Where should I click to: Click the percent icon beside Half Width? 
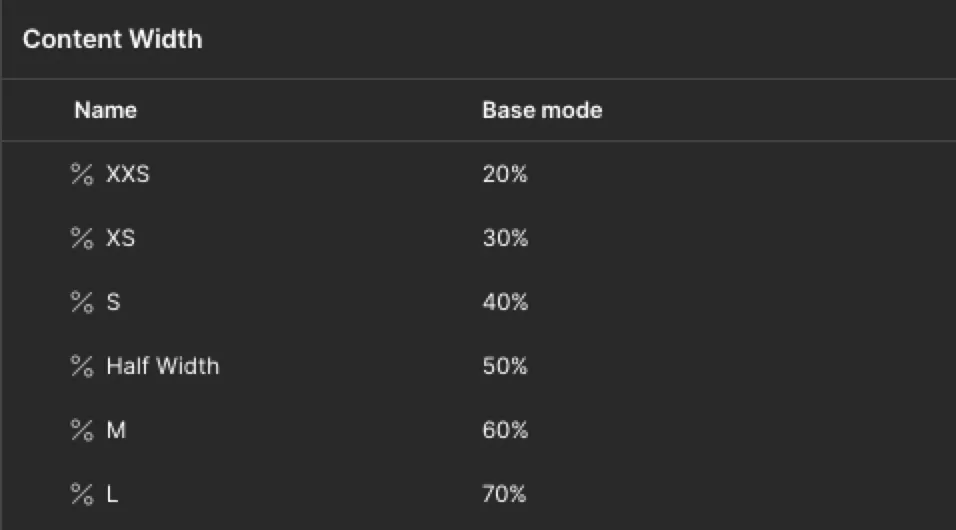pyautogui.click(x=82, y=367)
